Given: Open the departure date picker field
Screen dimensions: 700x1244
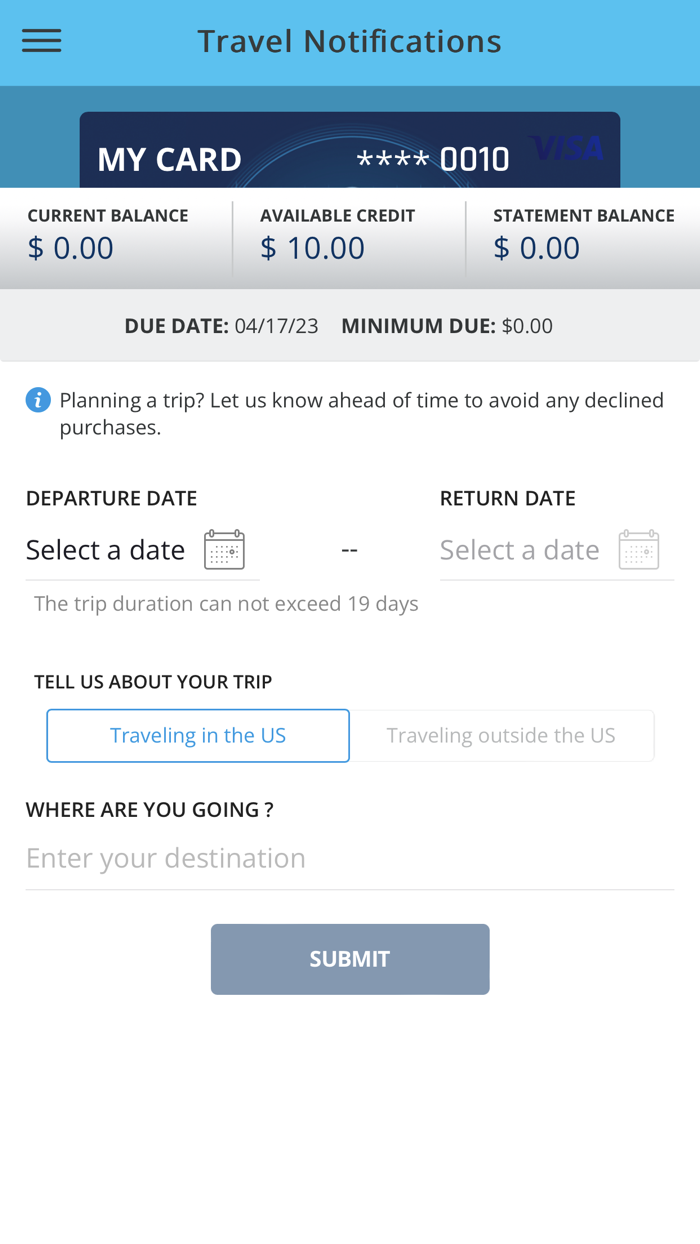Looking at the screenshot, I should pyautogui.click(x=106, y=550).
